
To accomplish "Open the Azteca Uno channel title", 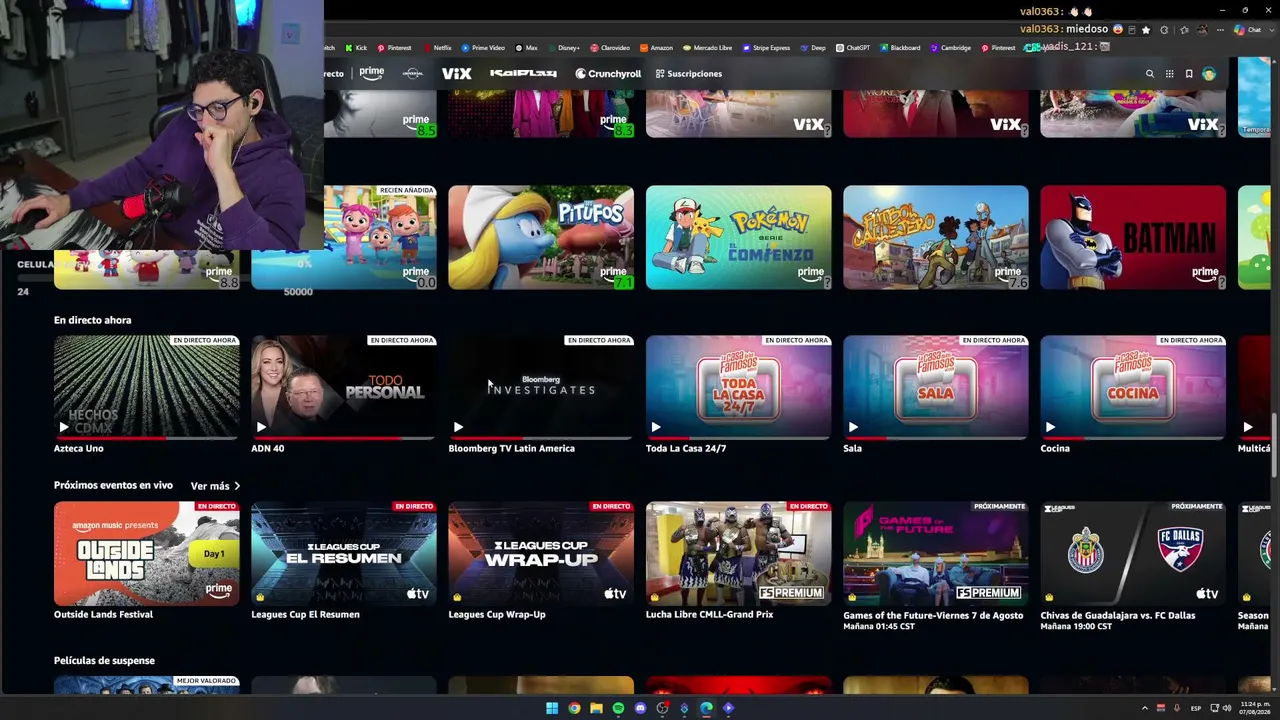I will click(x=79, y=448).
